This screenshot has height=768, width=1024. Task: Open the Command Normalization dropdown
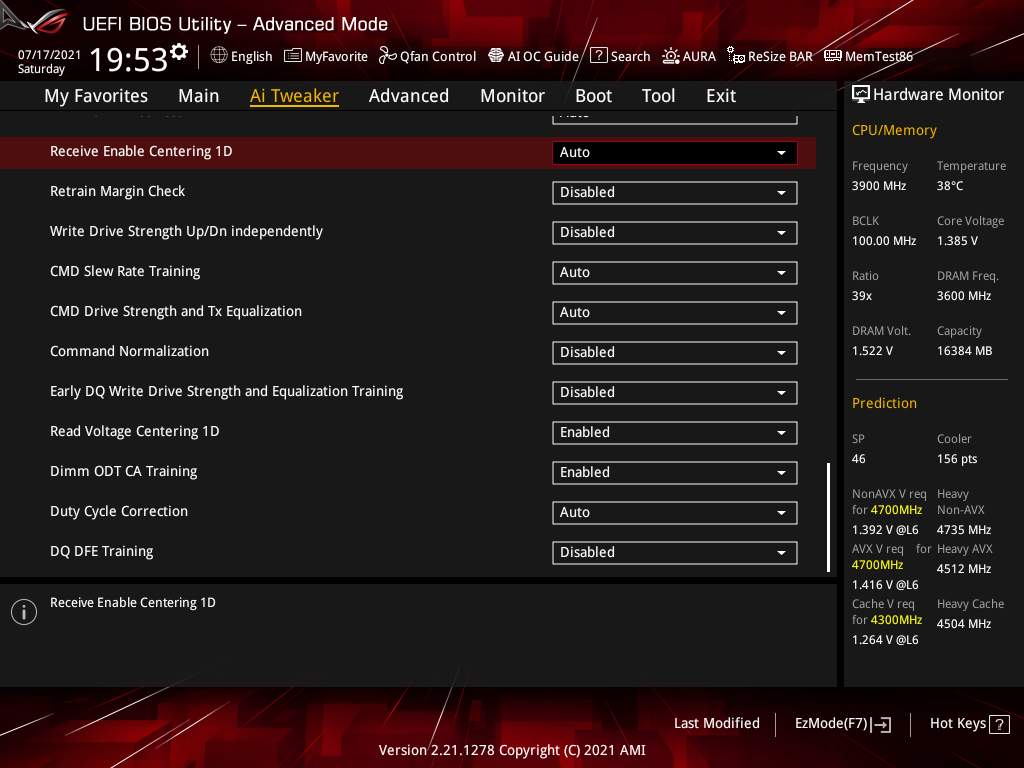[675, 353]
